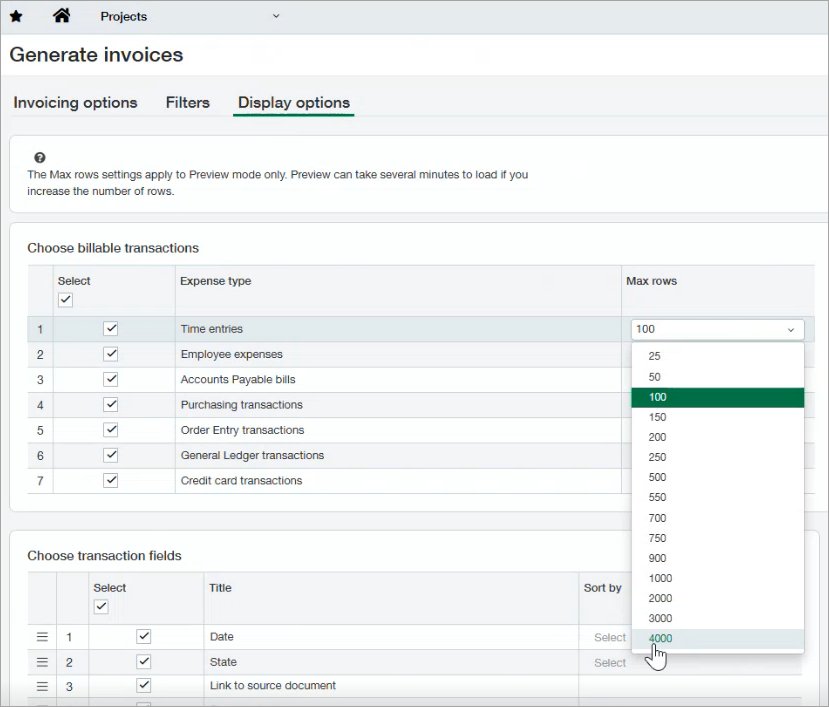Click Select in the State row Sort by column
The height and width of the screenshot is (707, 829).
click(610, 662)
